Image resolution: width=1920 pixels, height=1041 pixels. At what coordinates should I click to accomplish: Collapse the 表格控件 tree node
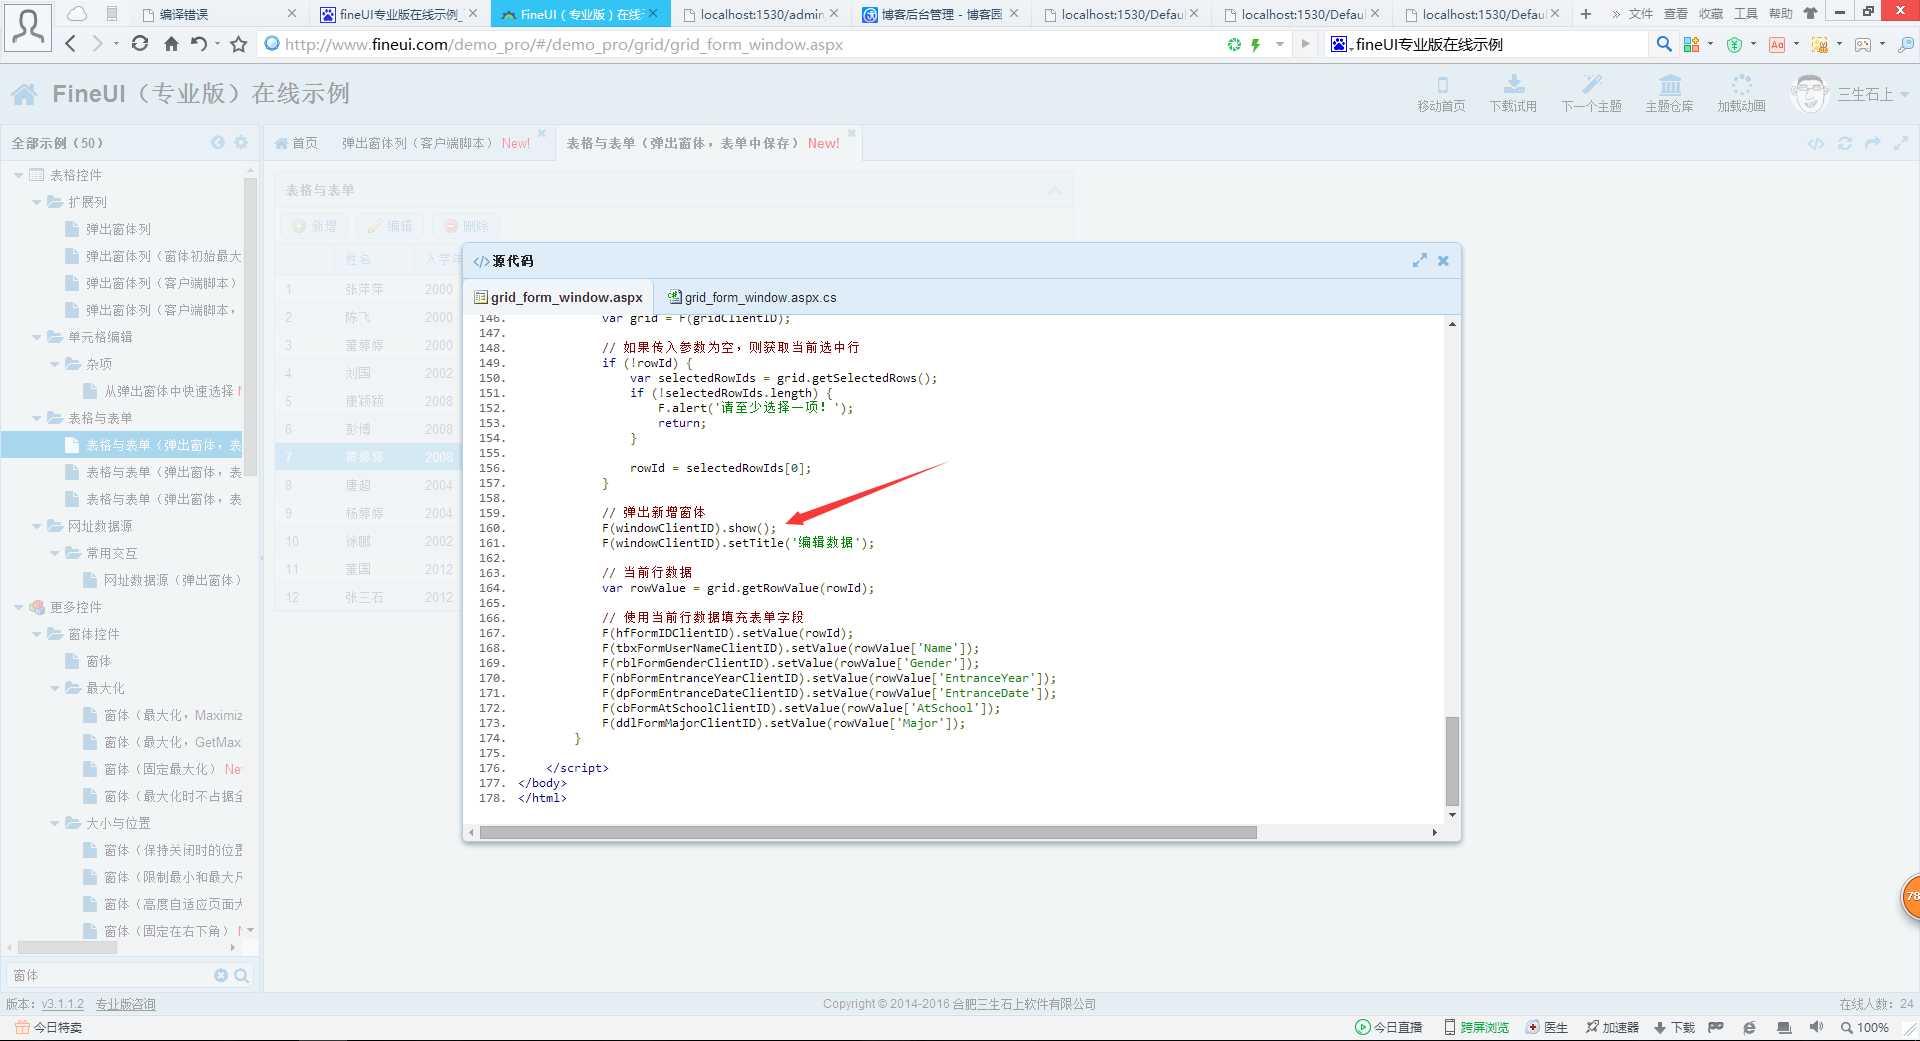(18, 175)
